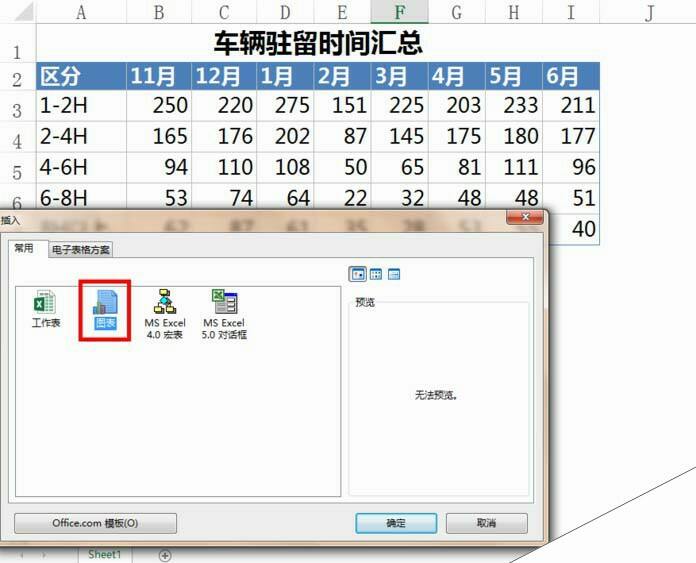Click the 6-8H row label
The width and height of the screenshot is (696, 563).
tap(81, 197)
